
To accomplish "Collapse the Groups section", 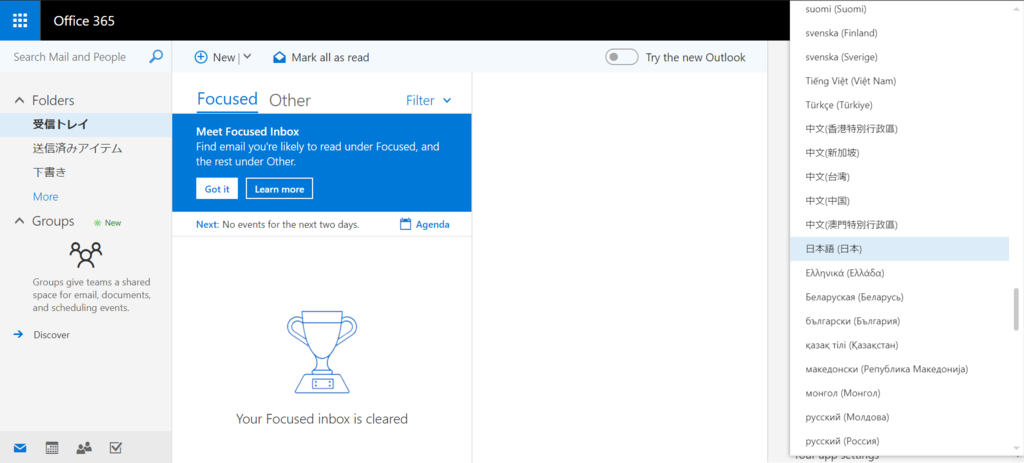I will pyautogui.click(x=19, y=221).
